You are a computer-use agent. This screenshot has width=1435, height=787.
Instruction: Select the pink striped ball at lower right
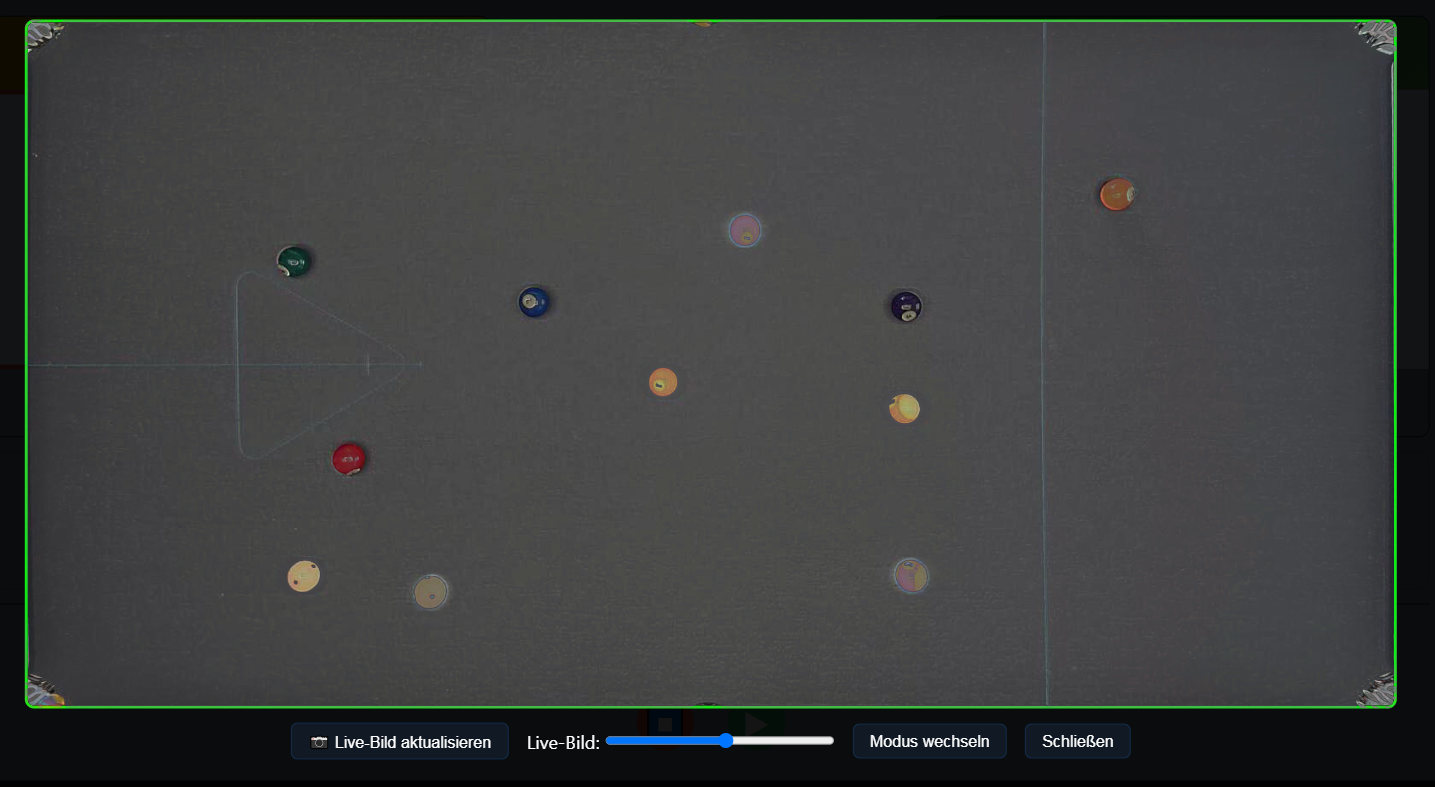tap(910, 575)
